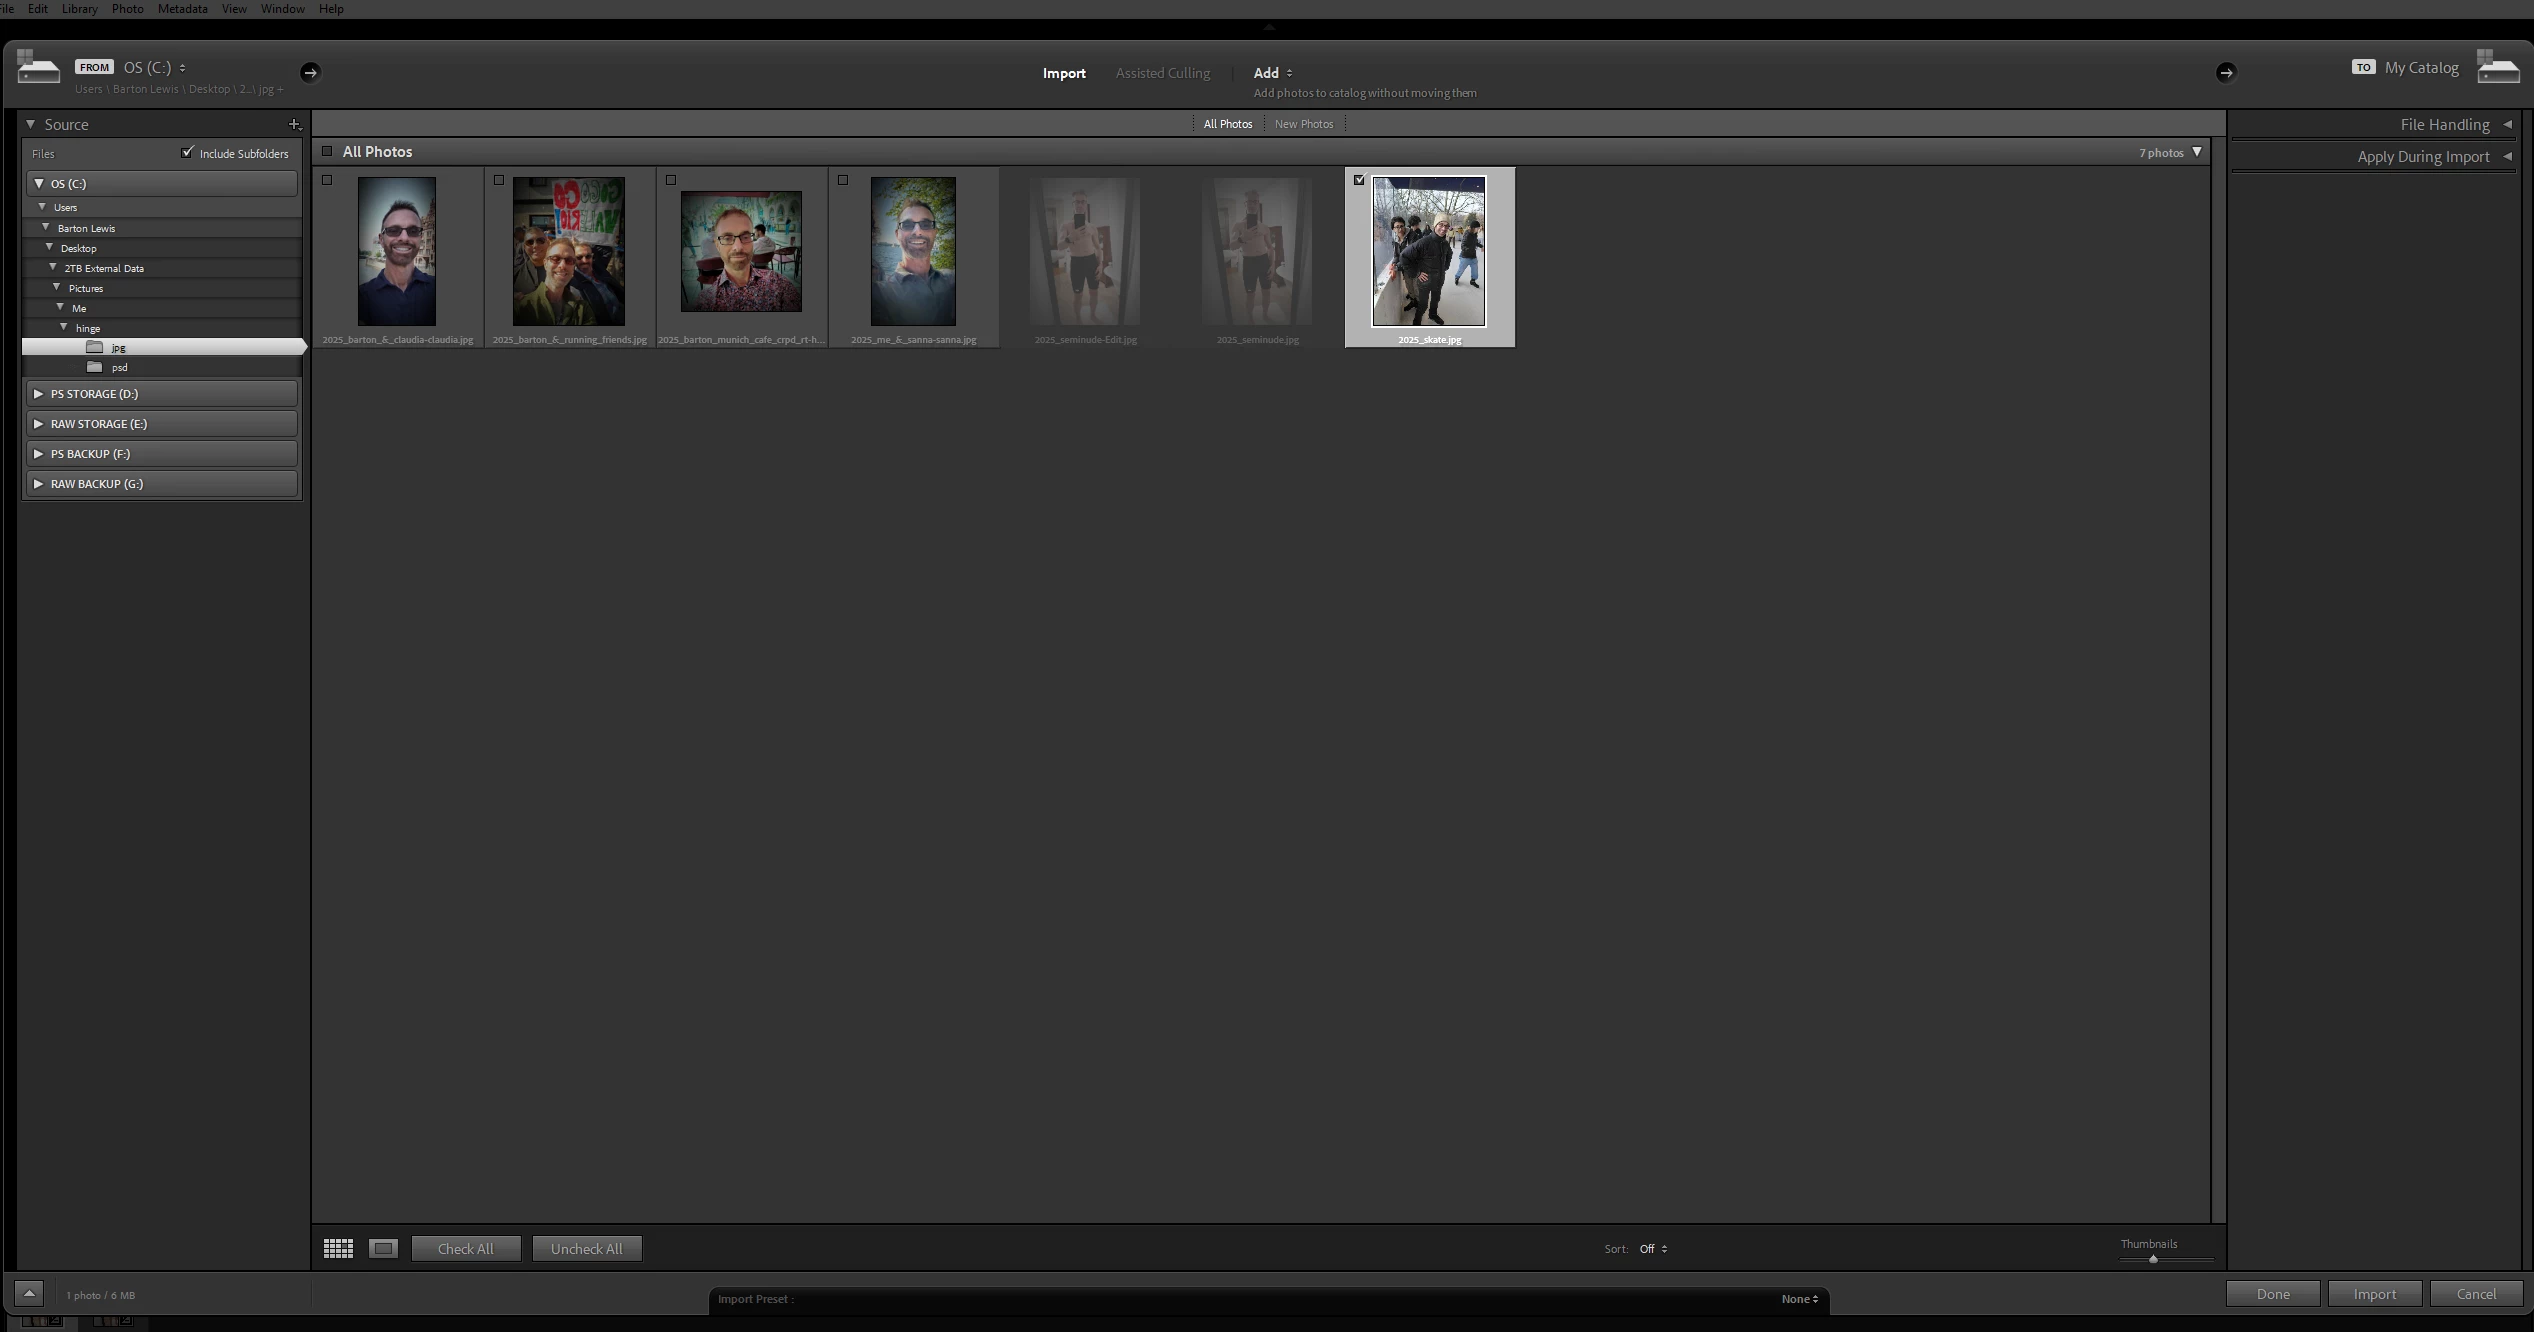Collapse the hinge folder
2534x1332 pixels.
point(64,327)
